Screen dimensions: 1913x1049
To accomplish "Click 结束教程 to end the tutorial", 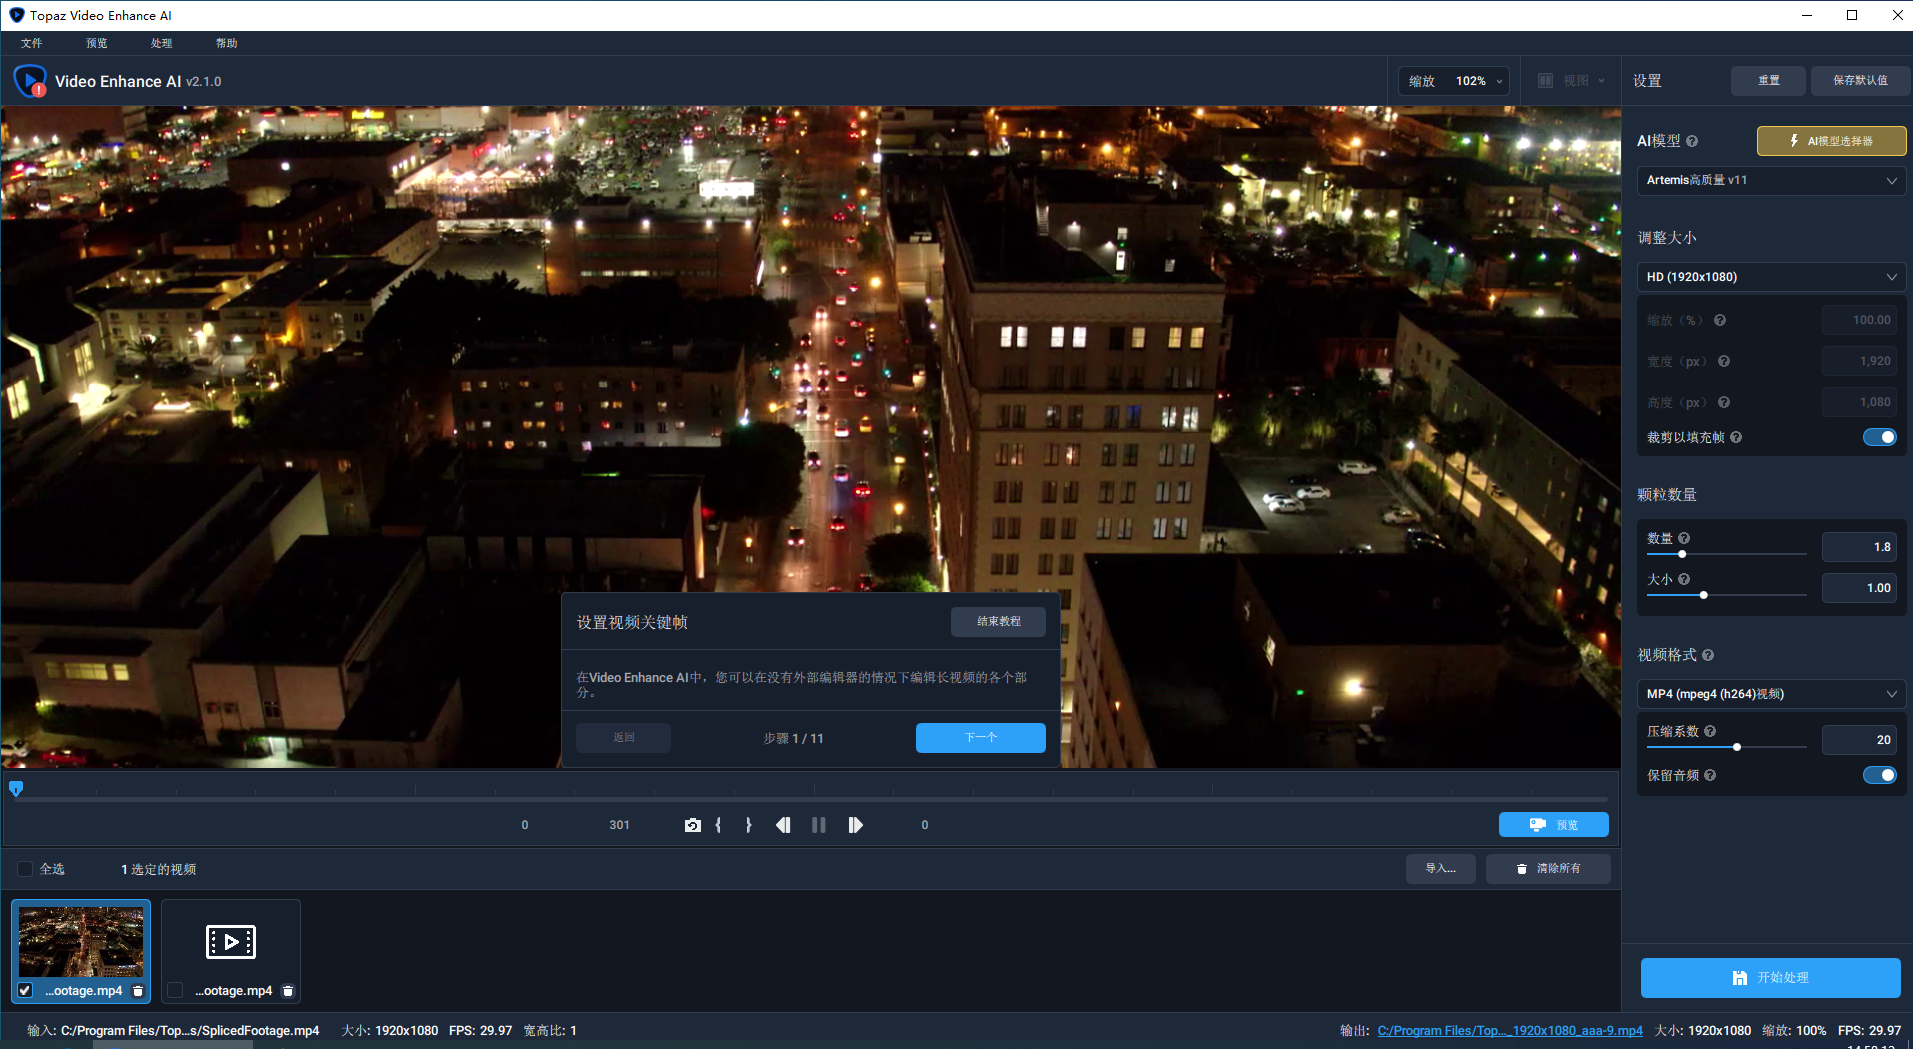I will 998,622.
